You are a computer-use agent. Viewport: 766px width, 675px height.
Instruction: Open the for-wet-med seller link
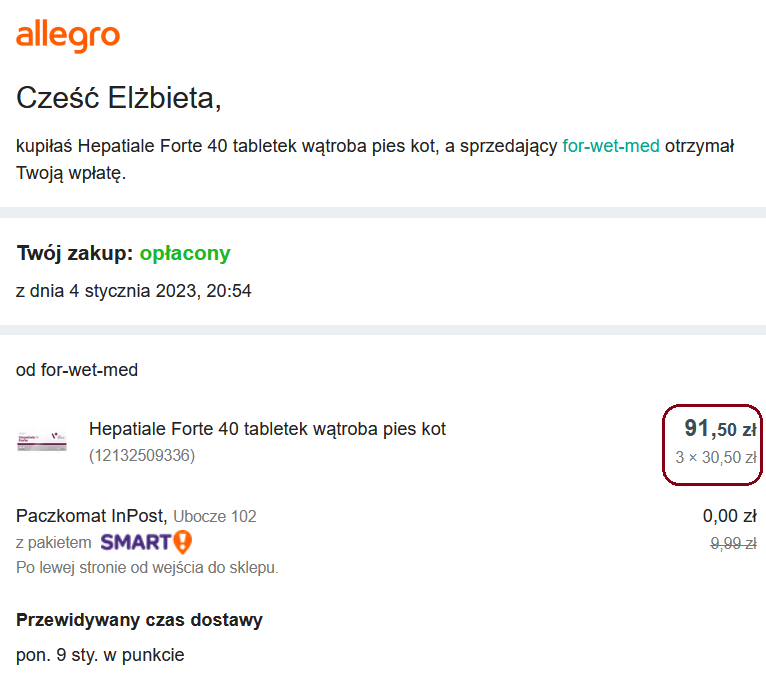coord(611,146)
